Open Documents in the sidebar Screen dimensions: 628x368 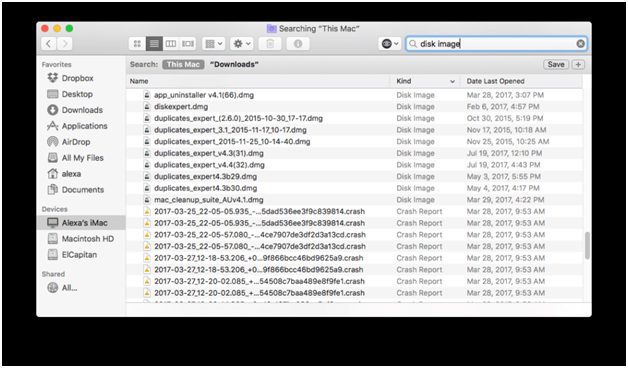(75, 190)
